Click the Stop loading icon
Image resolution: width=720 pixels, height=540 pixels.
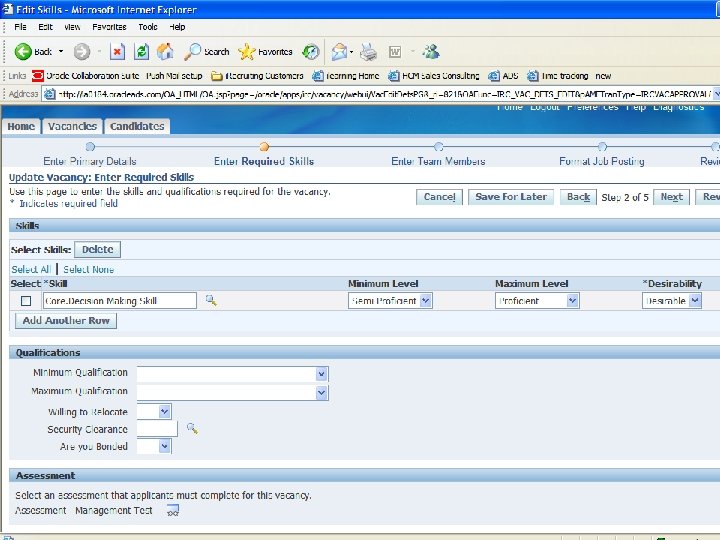tap(118, 51)
